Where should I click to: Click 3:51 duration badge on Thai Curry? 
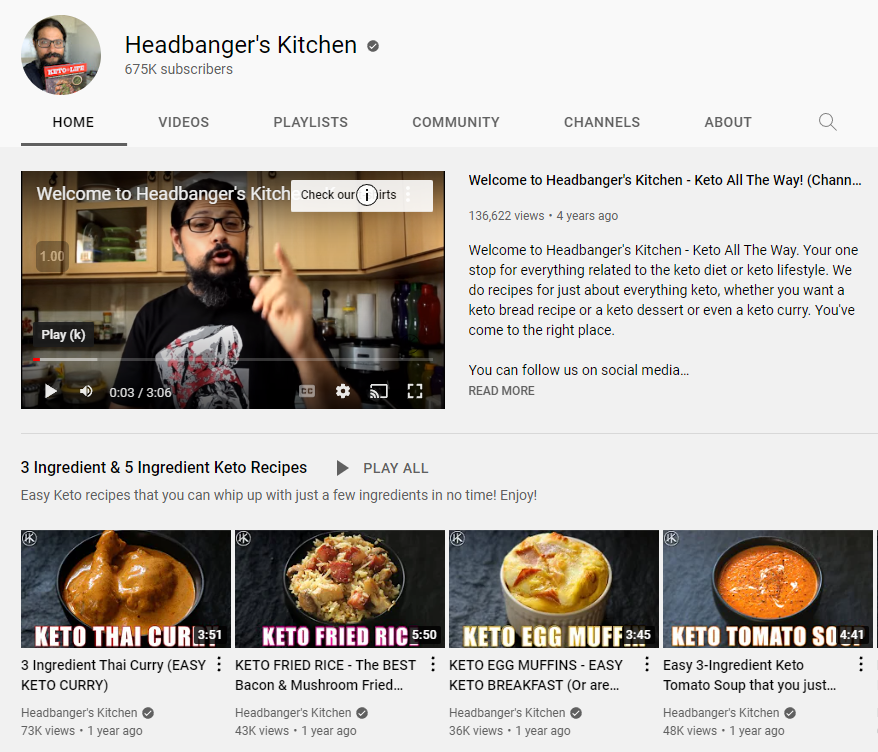209,635
